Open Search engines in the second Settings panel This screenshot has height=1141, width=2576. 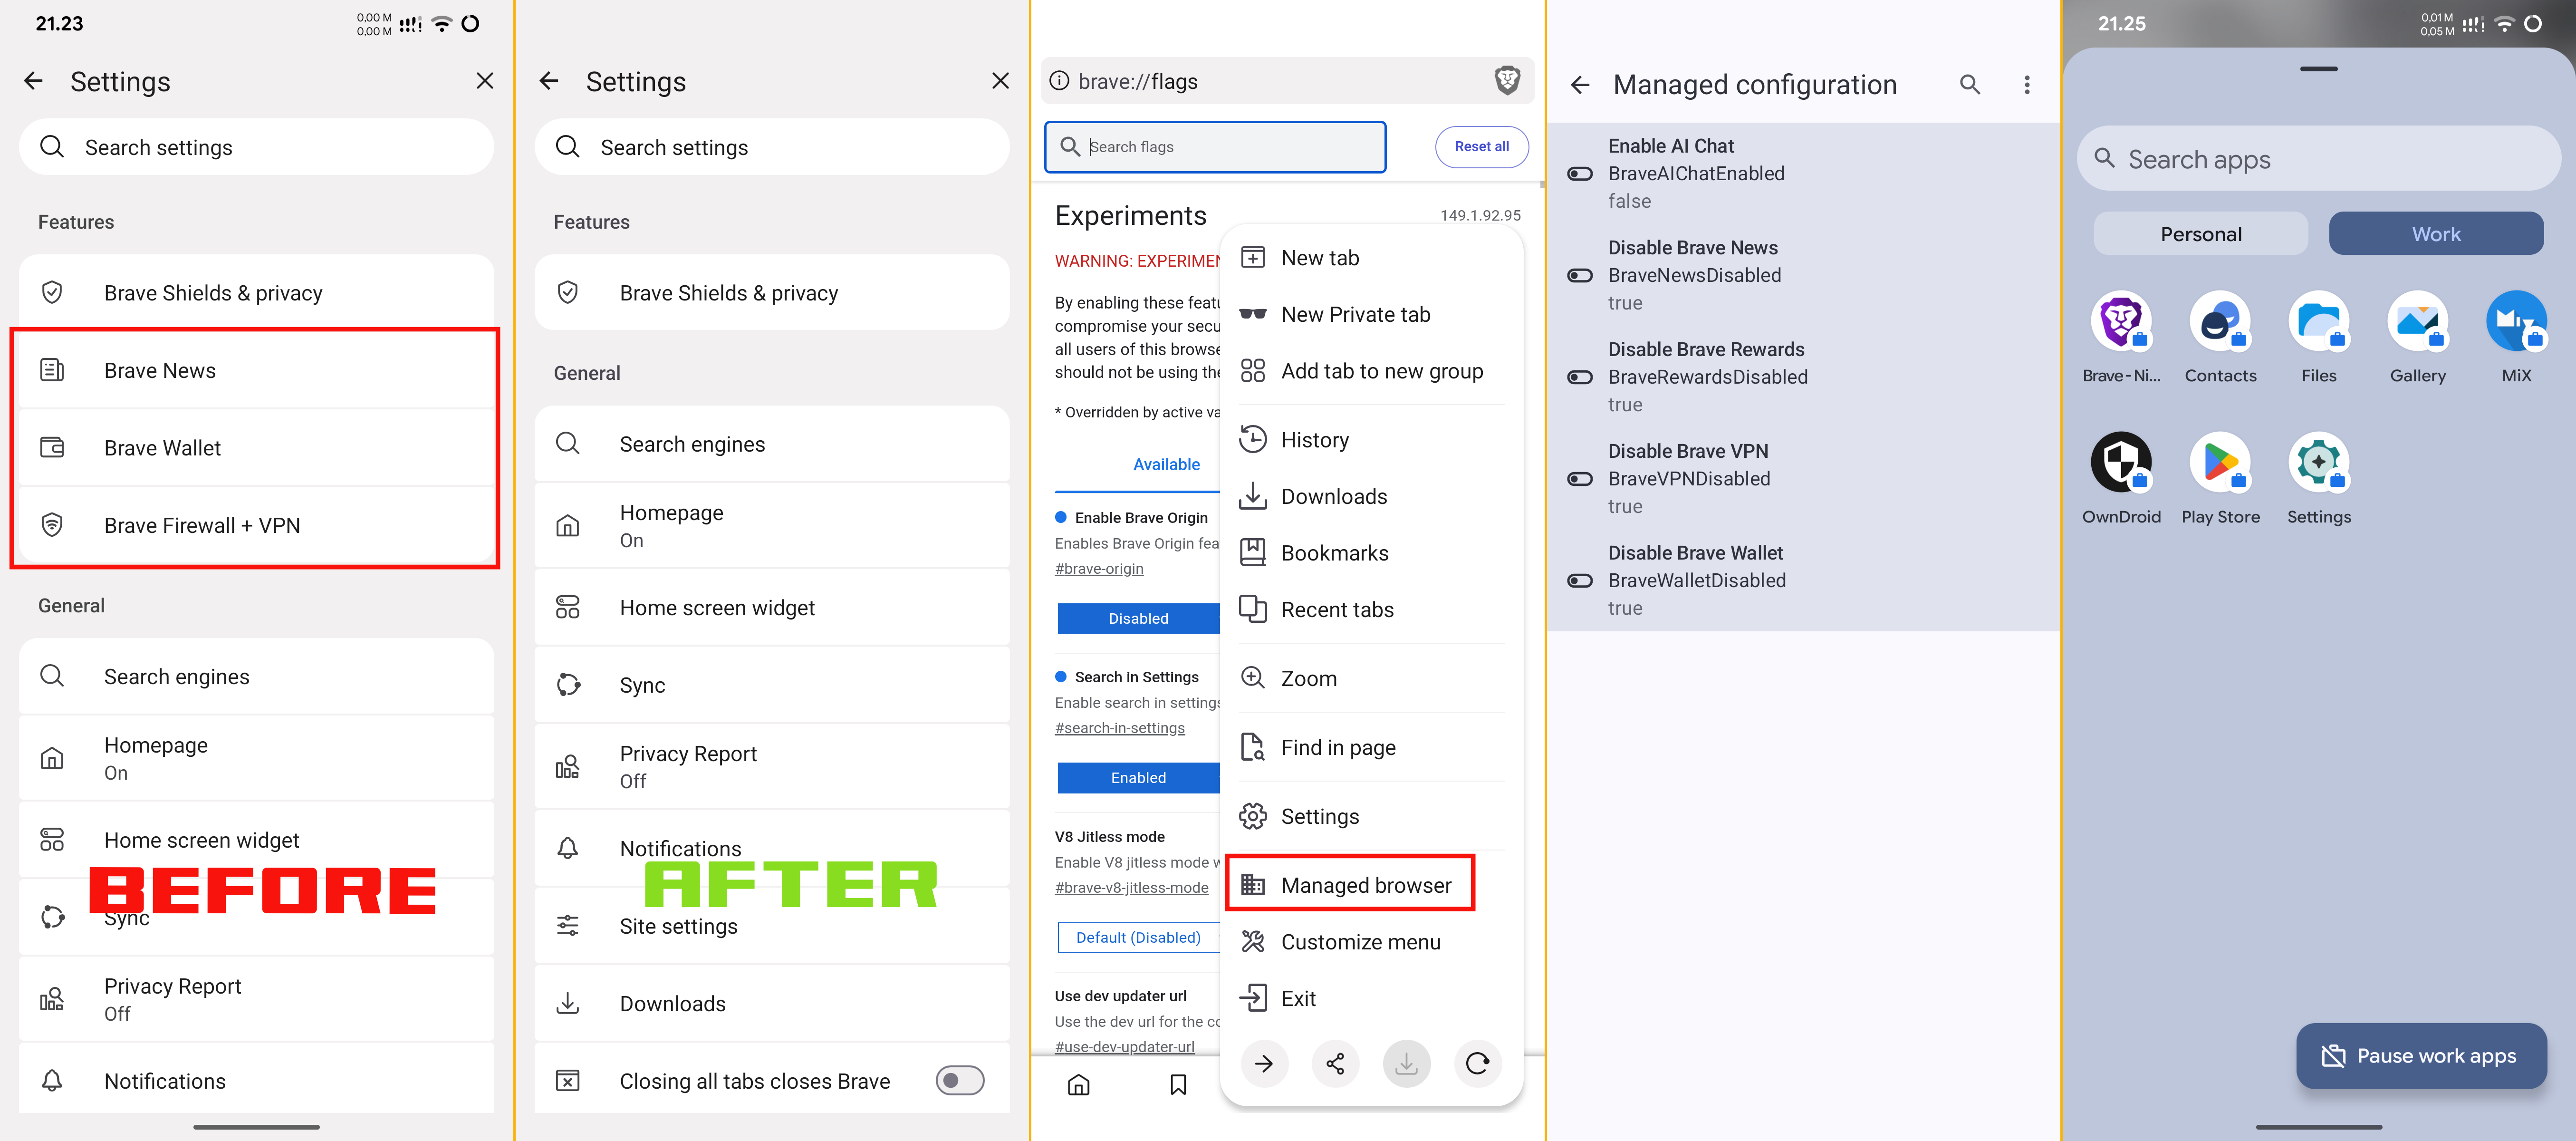point(772,443)
